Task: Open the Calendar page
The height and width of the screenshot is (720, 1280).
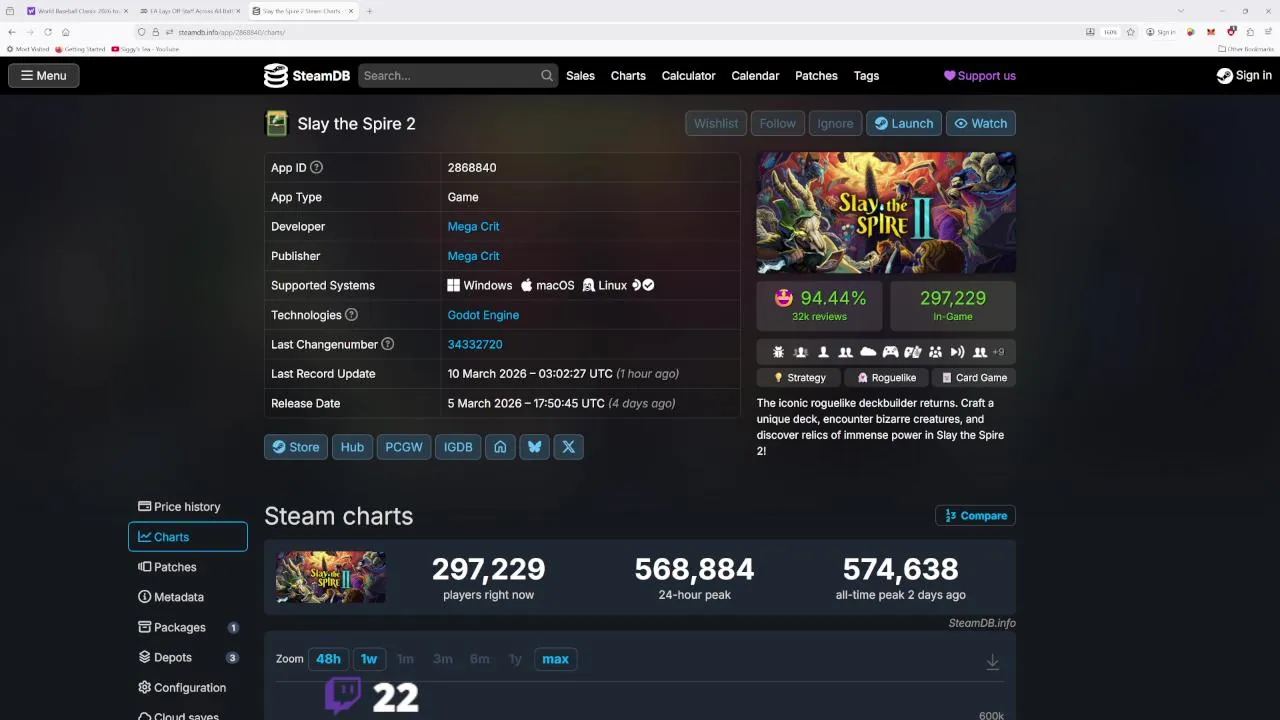Action: click(755, 76)
